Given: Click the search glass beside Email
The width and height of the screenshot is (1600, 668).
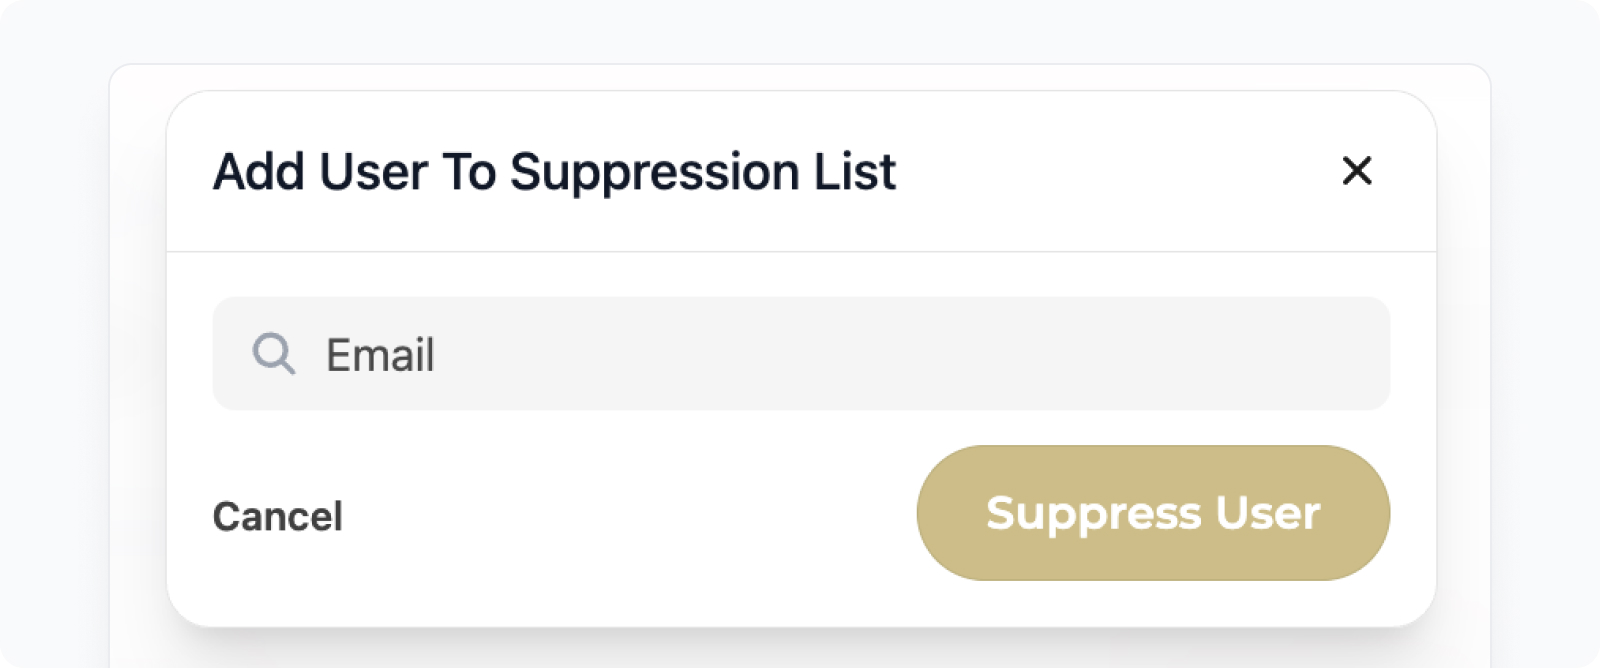Looking at the screenshot, I should pos(273,354).
